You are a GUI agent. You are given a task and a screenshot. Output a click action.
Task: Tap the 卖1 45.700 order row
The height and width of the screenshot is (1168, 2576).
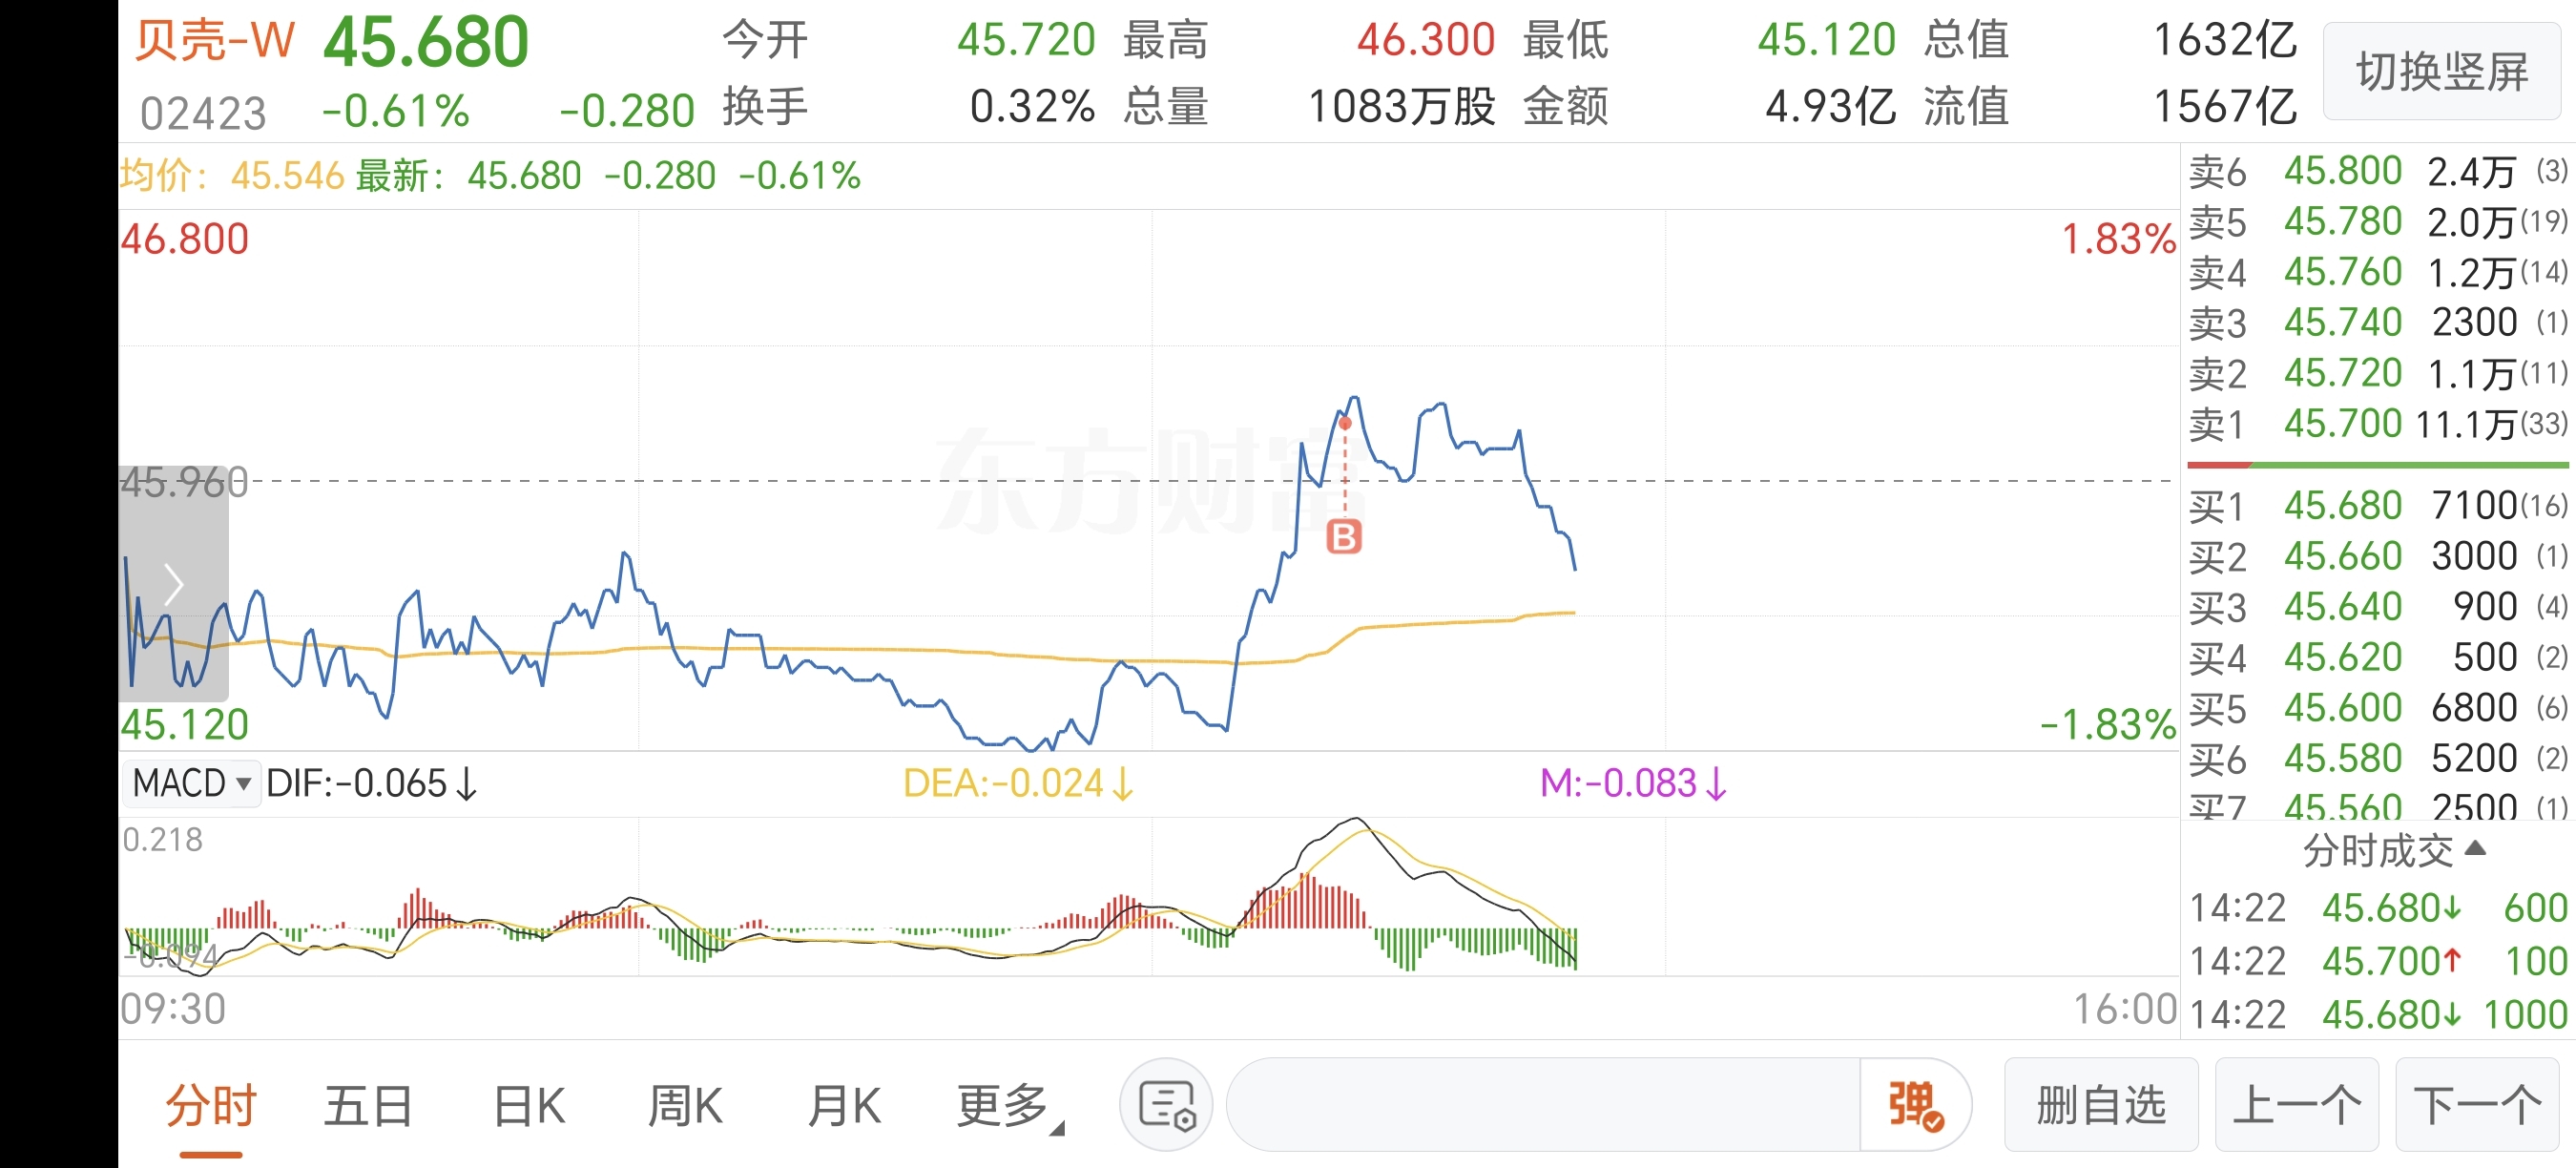point(2378,424)
